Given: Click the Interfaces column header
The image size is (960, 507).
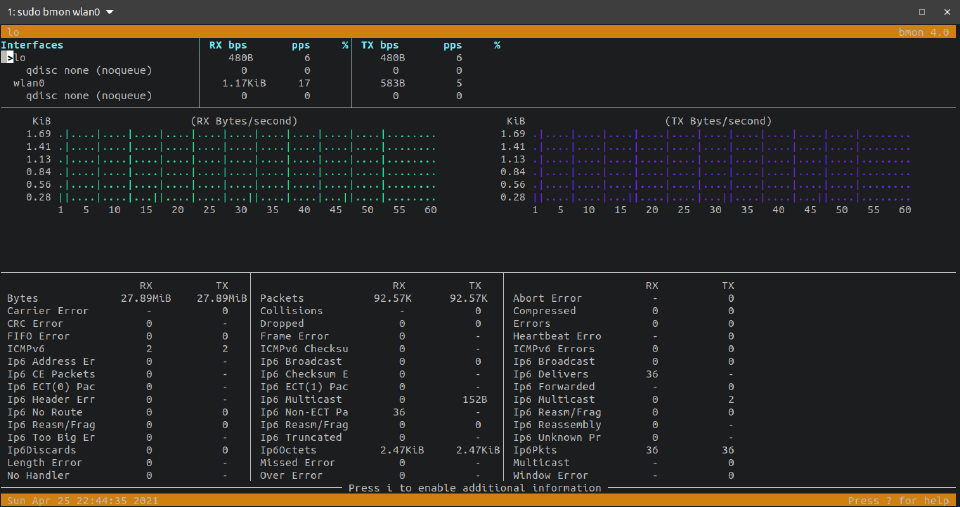Looking at the screenshot, I should [x=32, y=45].
